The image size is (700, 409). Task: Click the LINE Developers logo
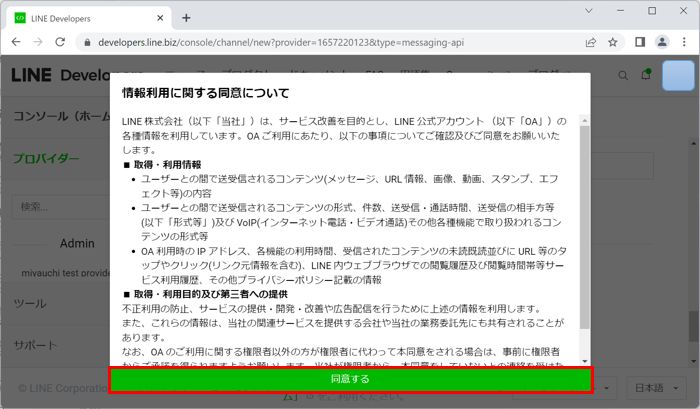point(60,75)
